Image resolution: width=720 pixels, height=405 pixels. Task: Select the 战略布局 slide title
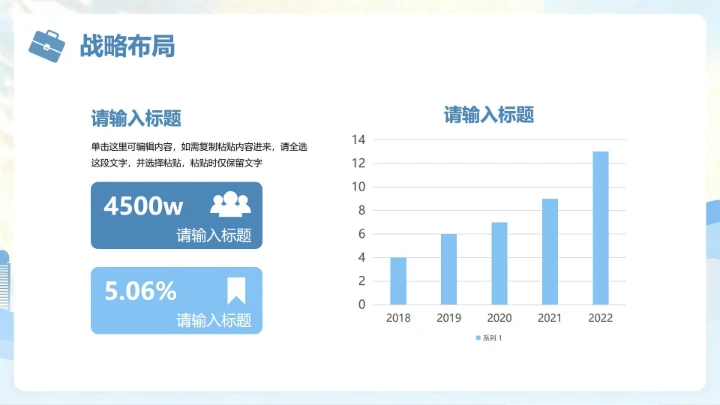coord(127,45)
